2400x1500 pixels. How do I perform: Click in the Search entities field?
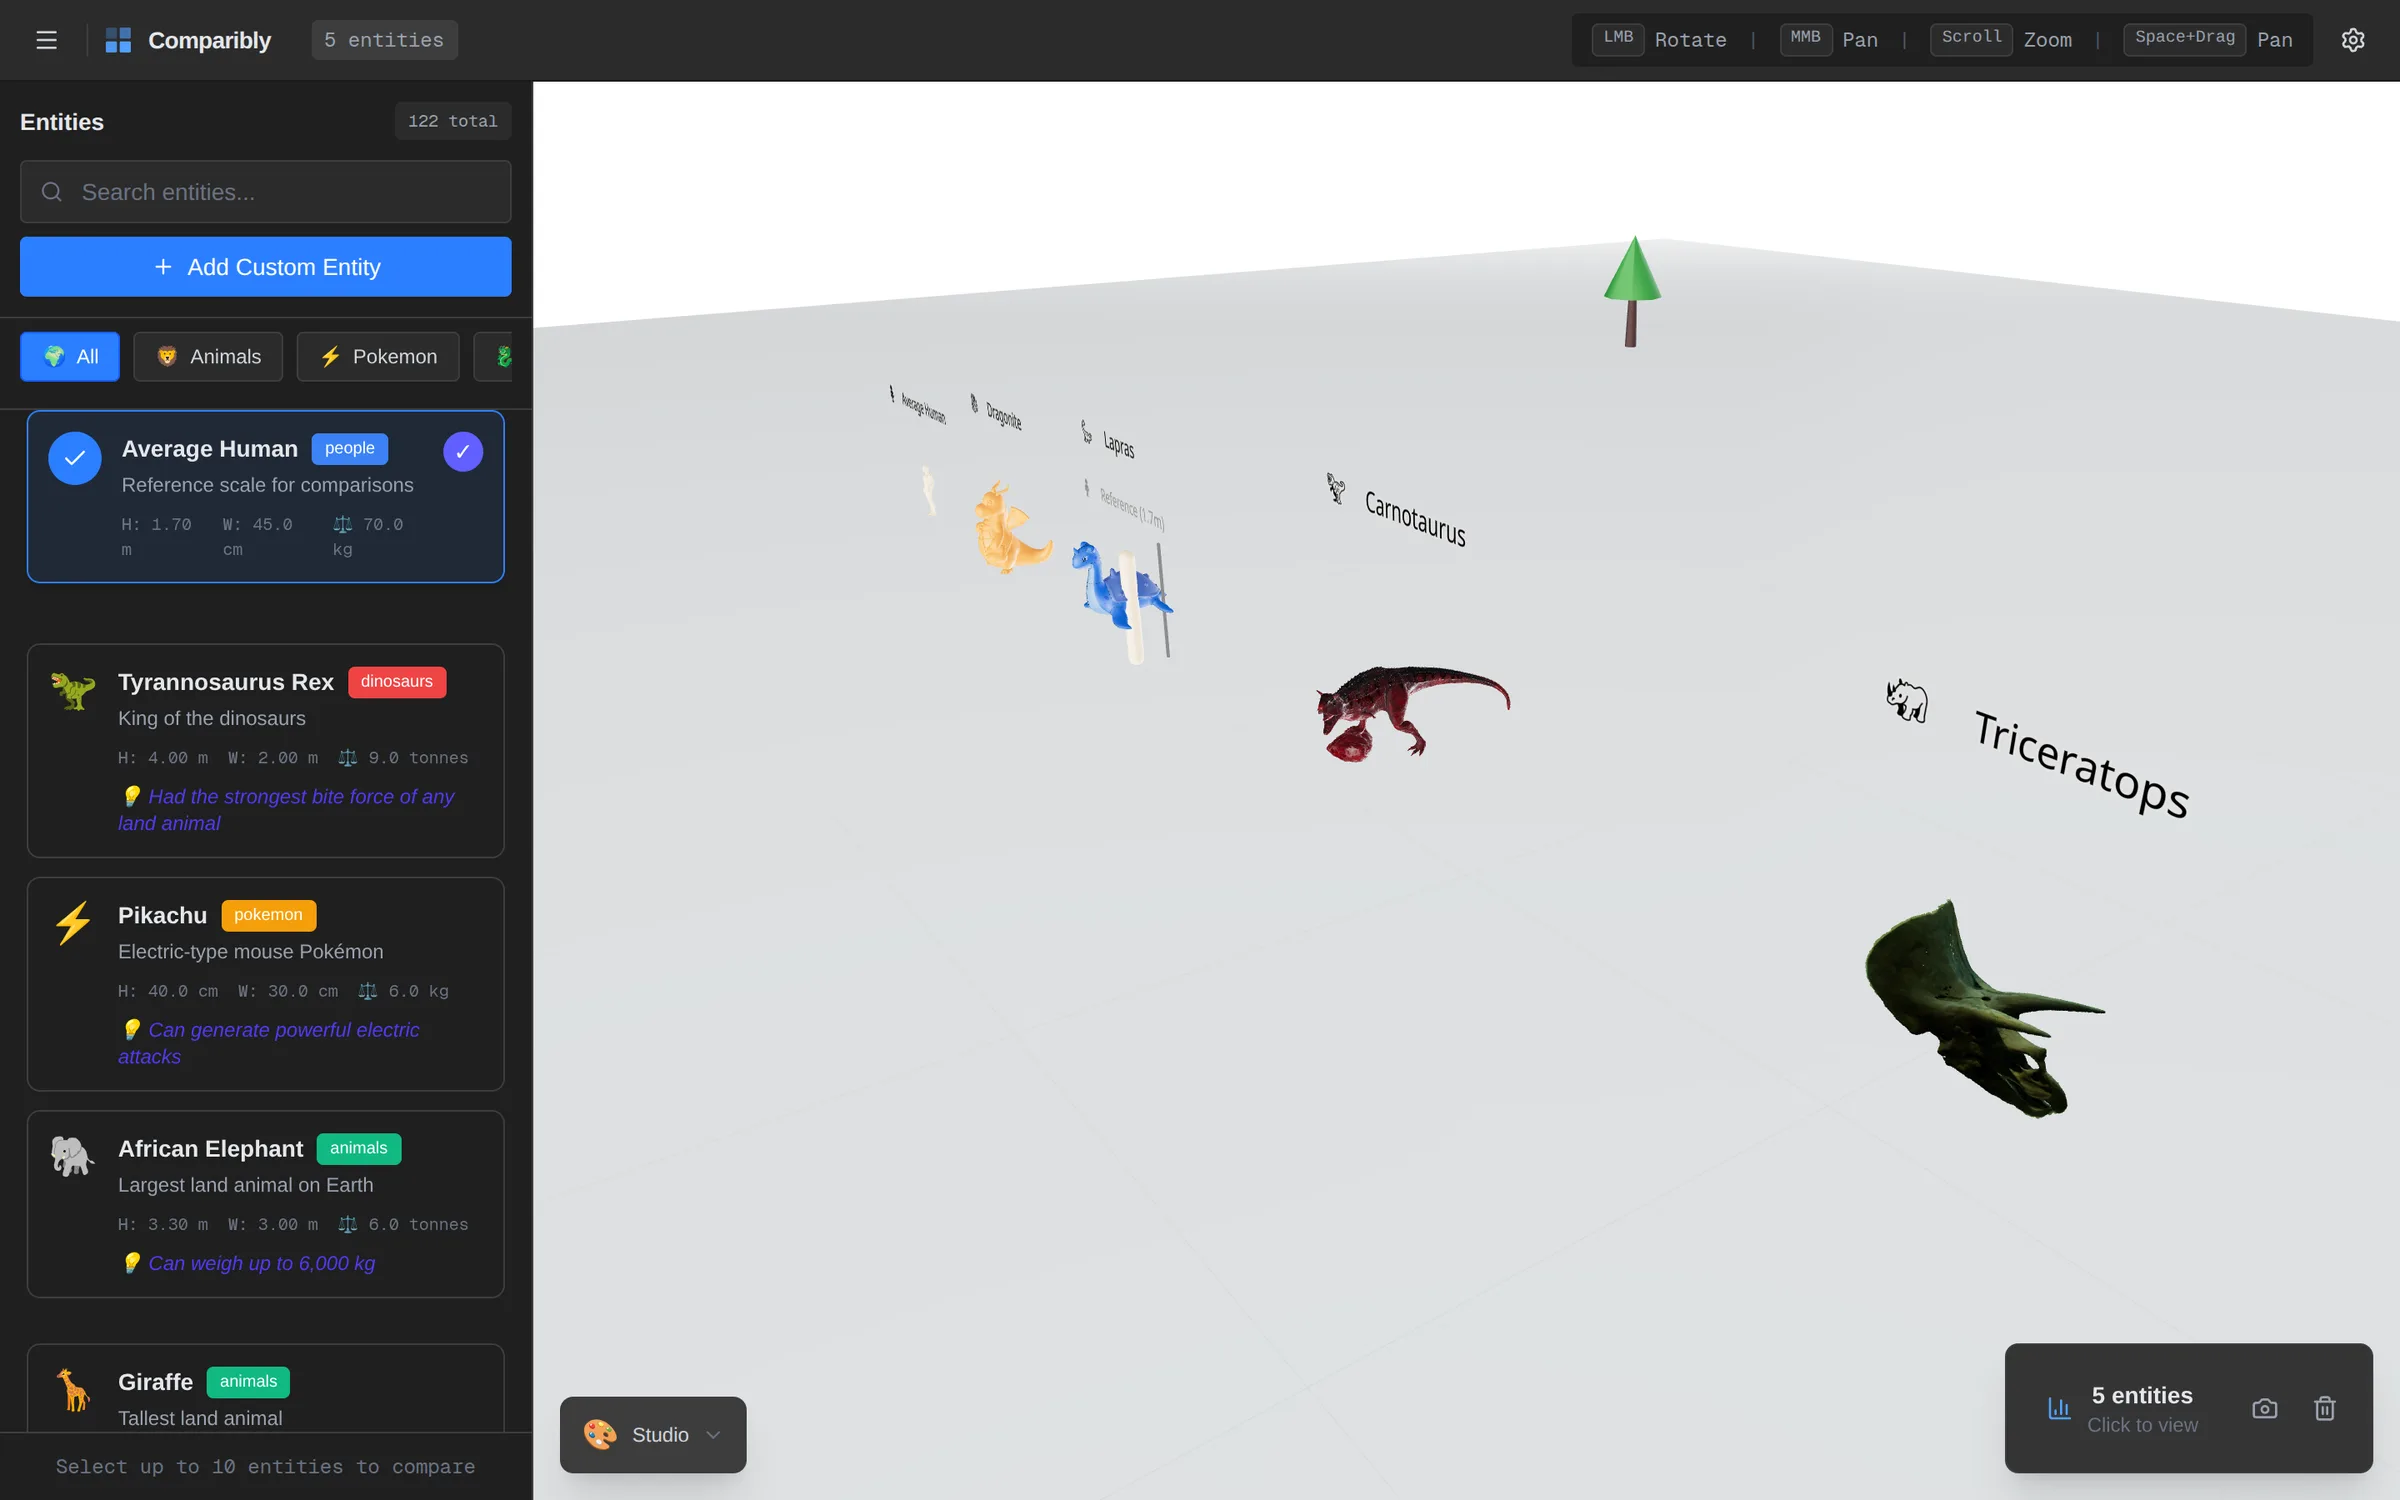(265, 191)
